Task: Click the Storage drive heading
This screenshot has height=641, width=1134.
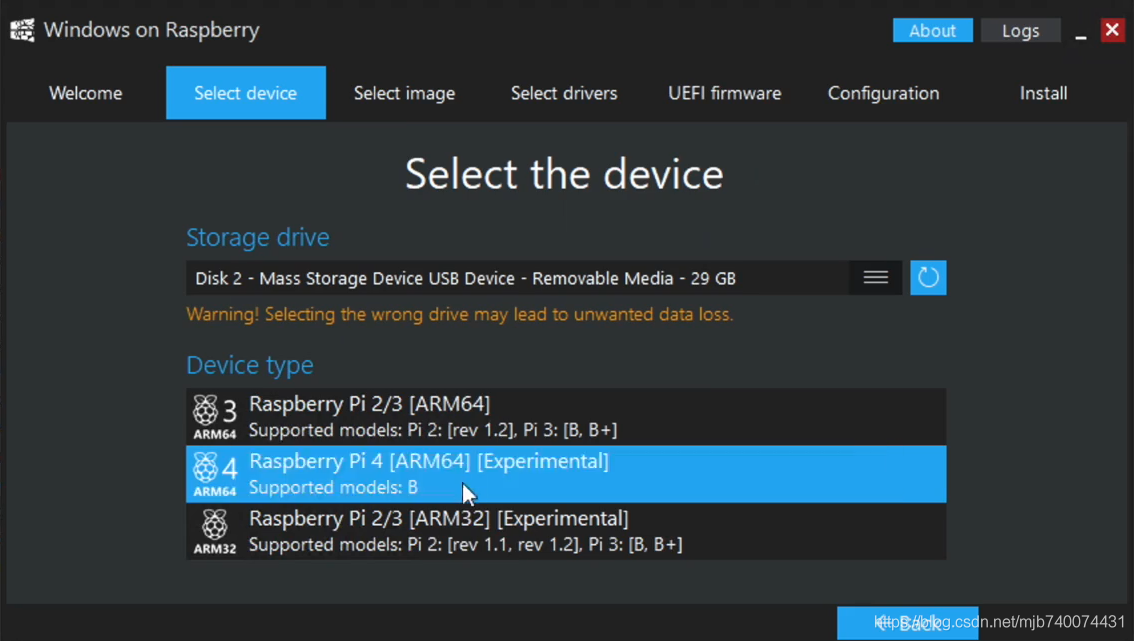Action: pyautogui.click(x=257, y=237)
